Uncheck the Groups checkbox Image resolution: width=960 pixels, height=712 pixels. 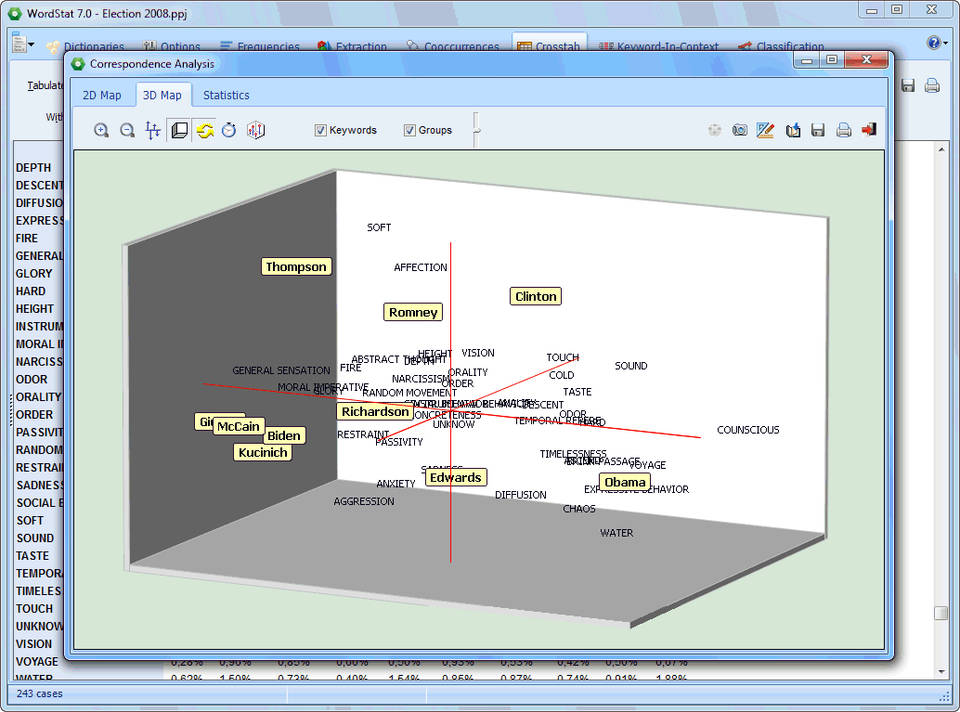point(410,130)
